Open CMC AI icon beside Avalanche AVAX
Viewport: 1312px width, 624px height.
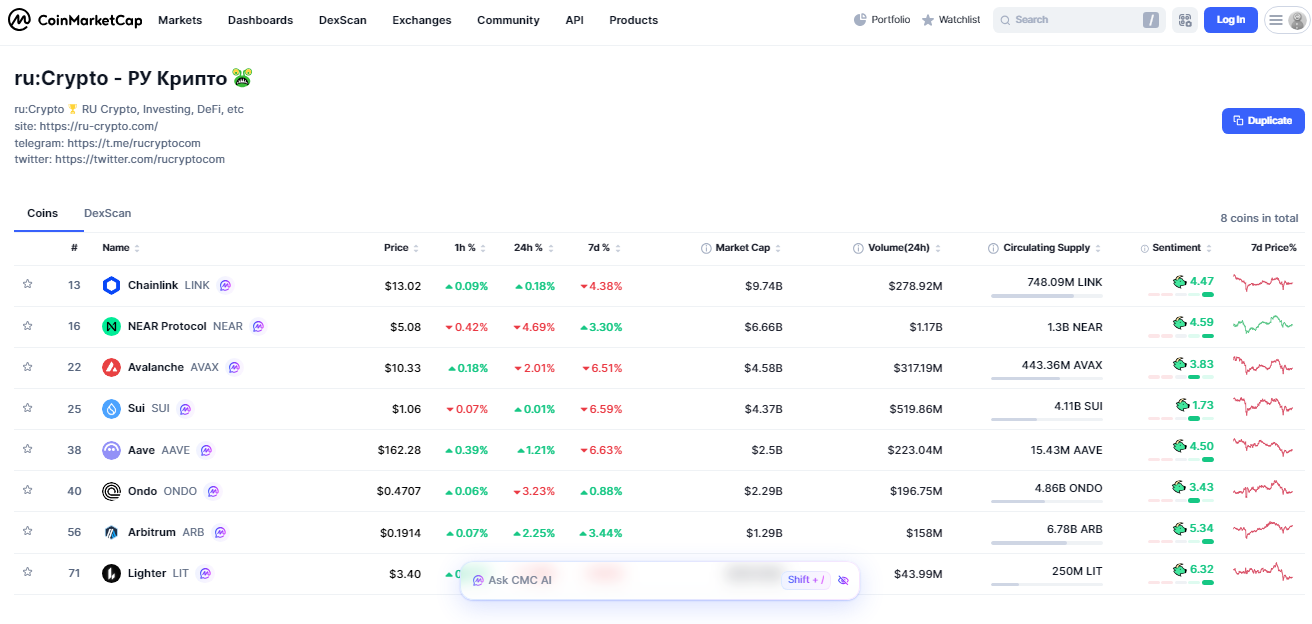click(234, 367)
